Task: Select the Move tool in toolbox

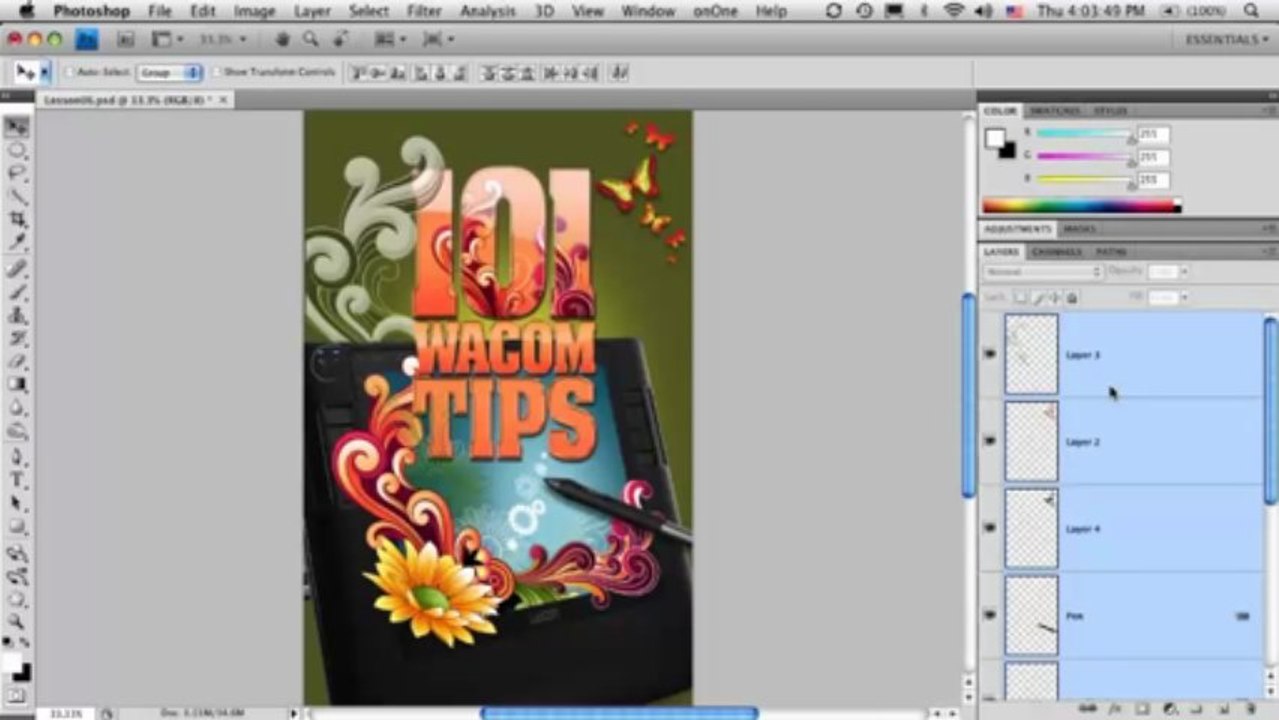Action: (x=17, y=127)
